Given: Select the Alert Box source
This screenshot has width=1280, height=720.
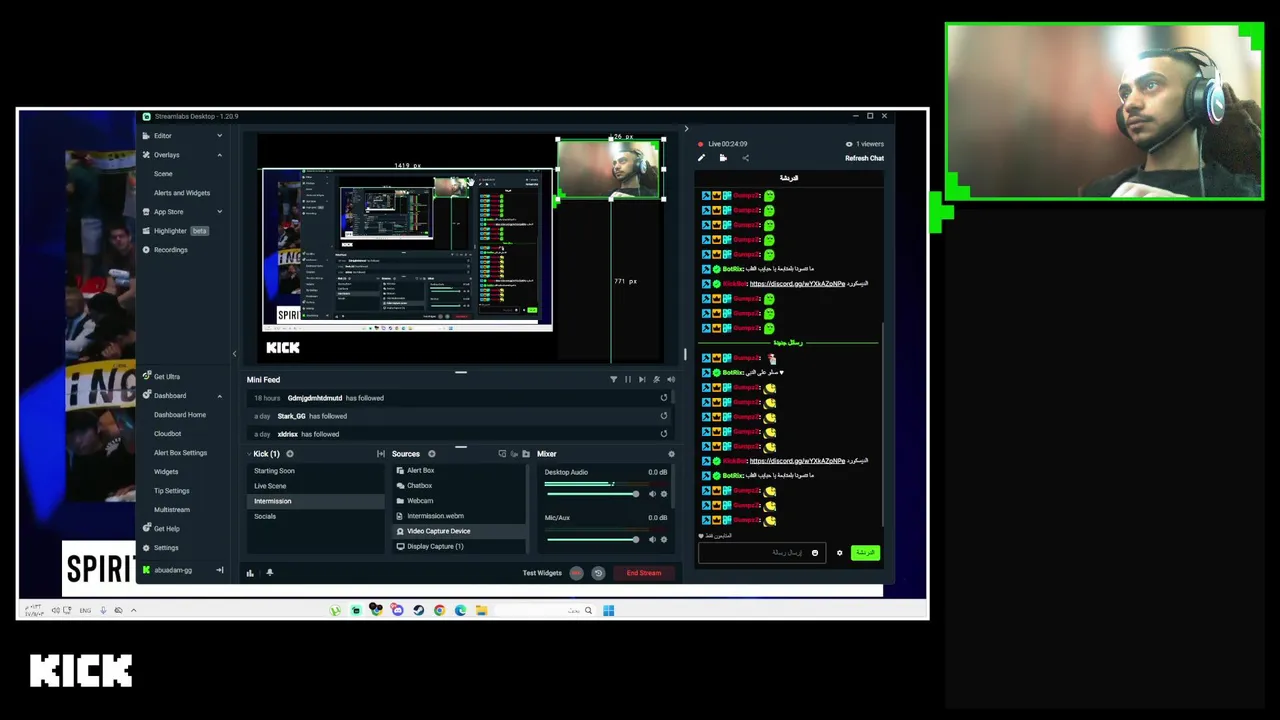Looking at the screenshot, I should click(x=459, y=471).
